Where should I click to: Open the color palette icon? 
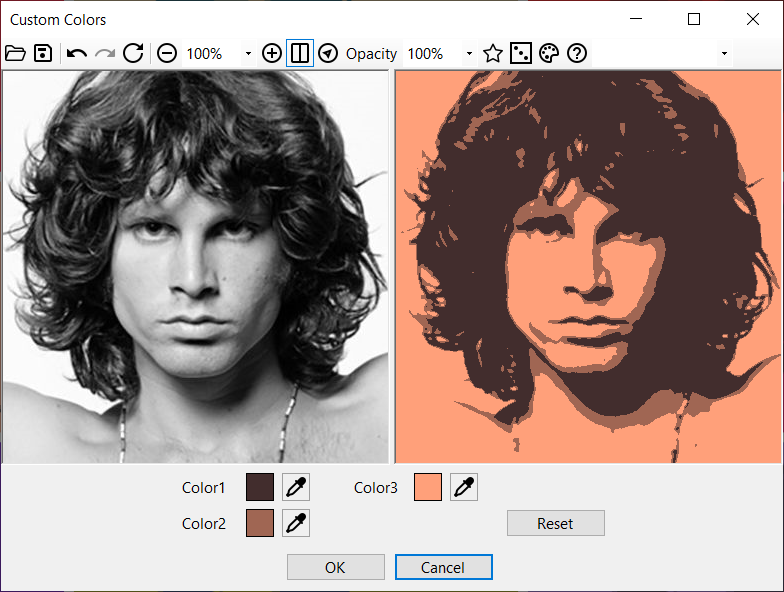[548, 53]
